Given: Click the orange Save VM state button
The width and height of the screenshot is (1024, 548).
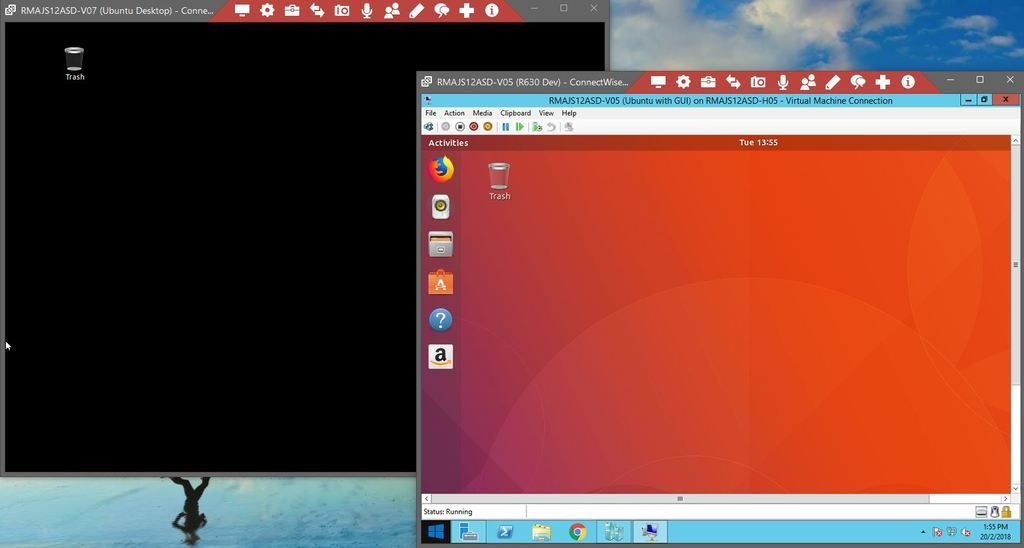Looking at the screenshot, I should 487,127.
